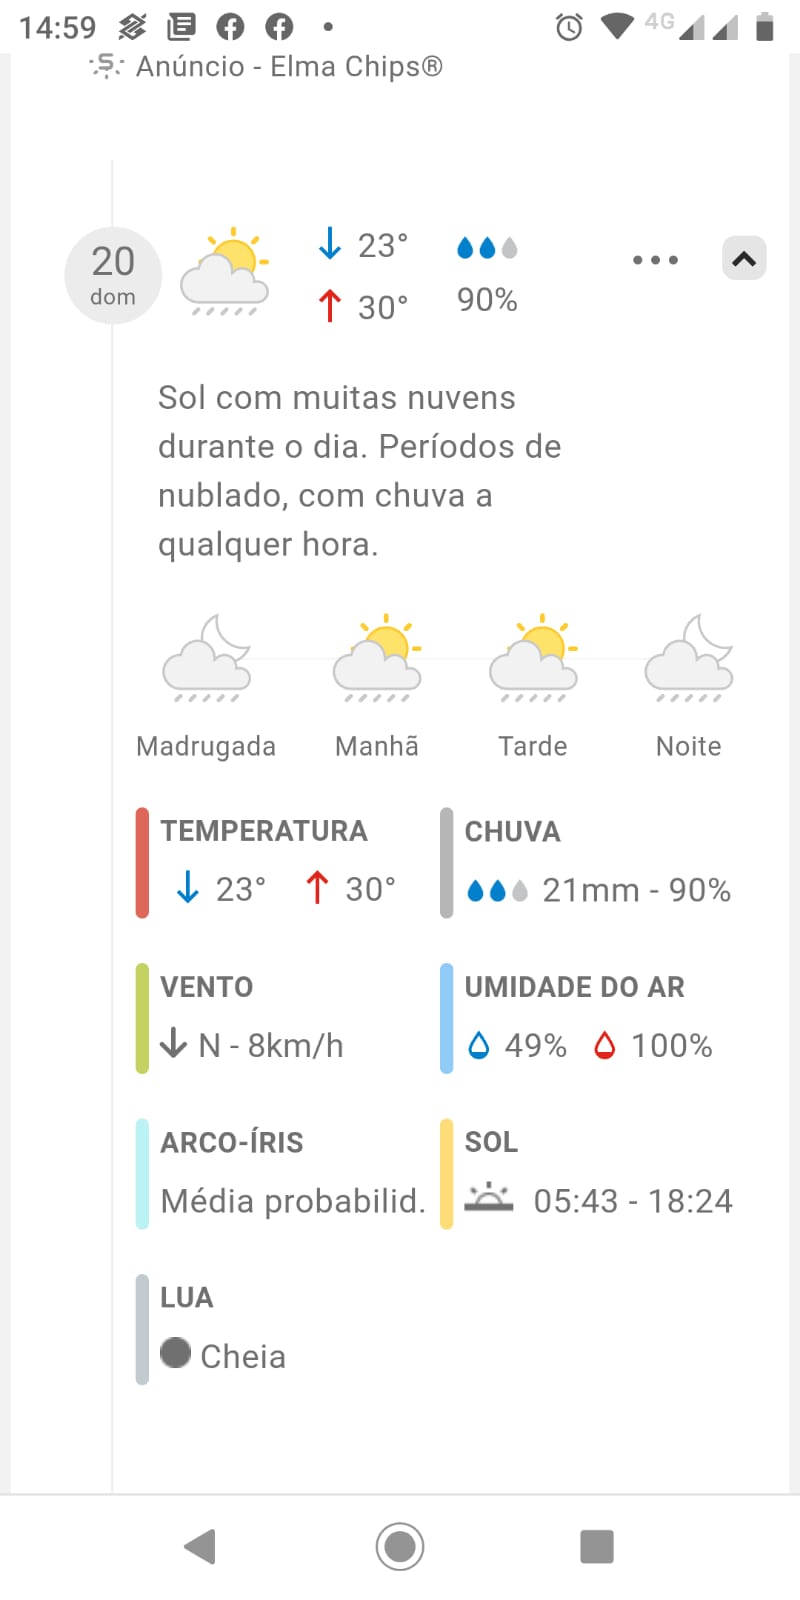
Task: Select the Noite moon cloud icon
Action: click(689, 659)
